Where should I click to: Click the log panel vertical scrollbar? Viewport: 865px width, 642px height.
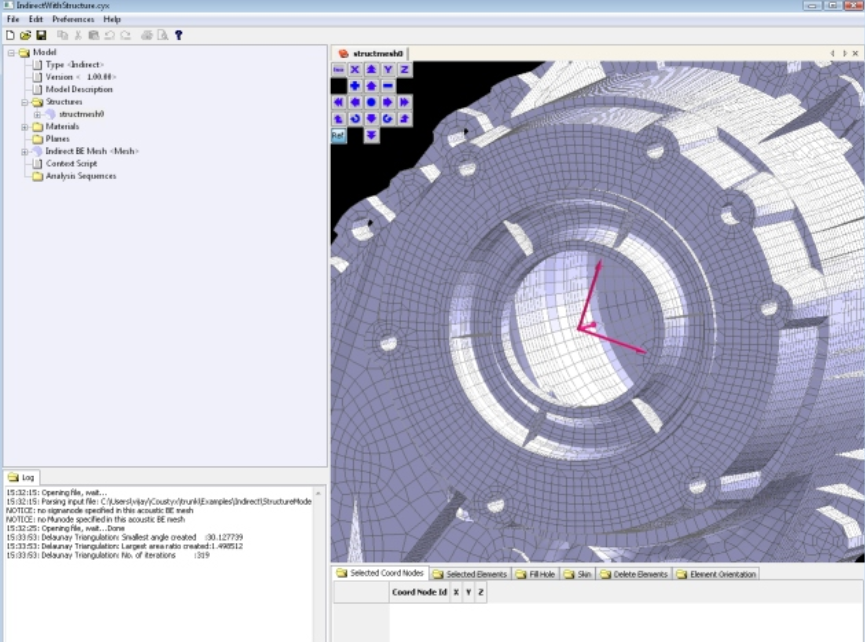click(318, 563)
